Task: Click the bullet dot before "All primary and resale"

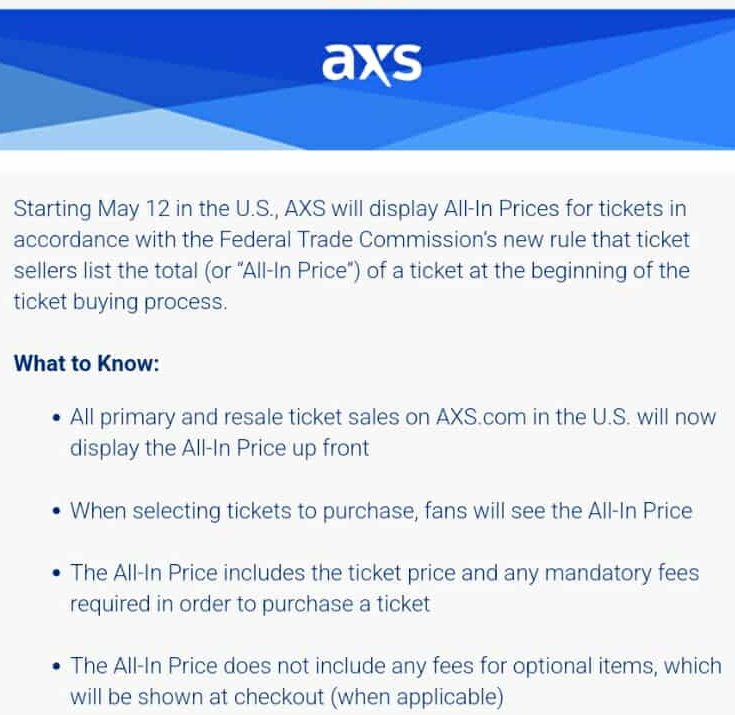Action: tap(55, 418)
